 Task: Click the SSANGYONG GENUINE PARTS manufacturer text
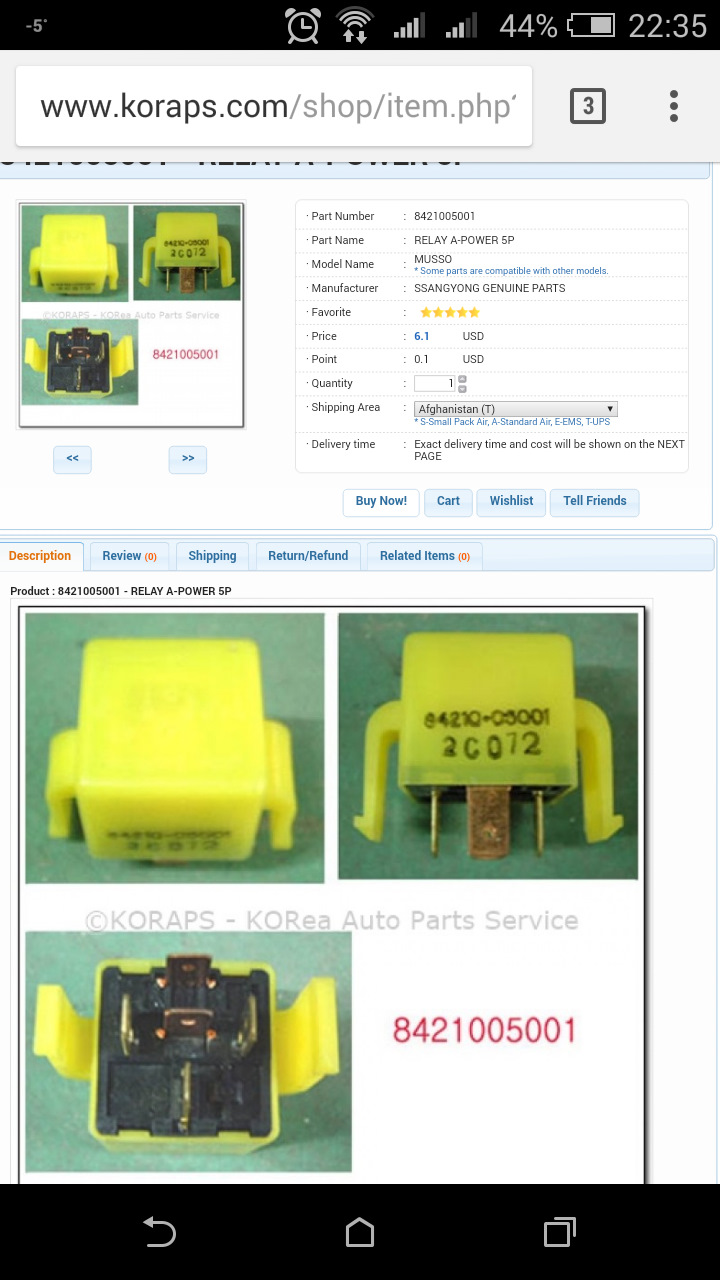[490, 288]
